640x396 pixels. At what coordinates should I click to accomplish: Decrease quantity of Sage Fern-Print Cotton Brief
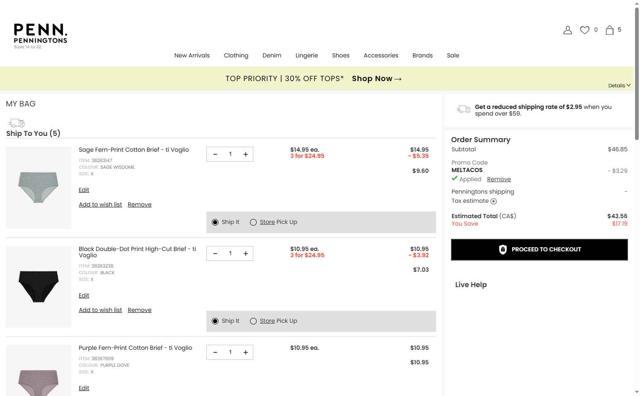pyautogui.click(x=215, y=154)
